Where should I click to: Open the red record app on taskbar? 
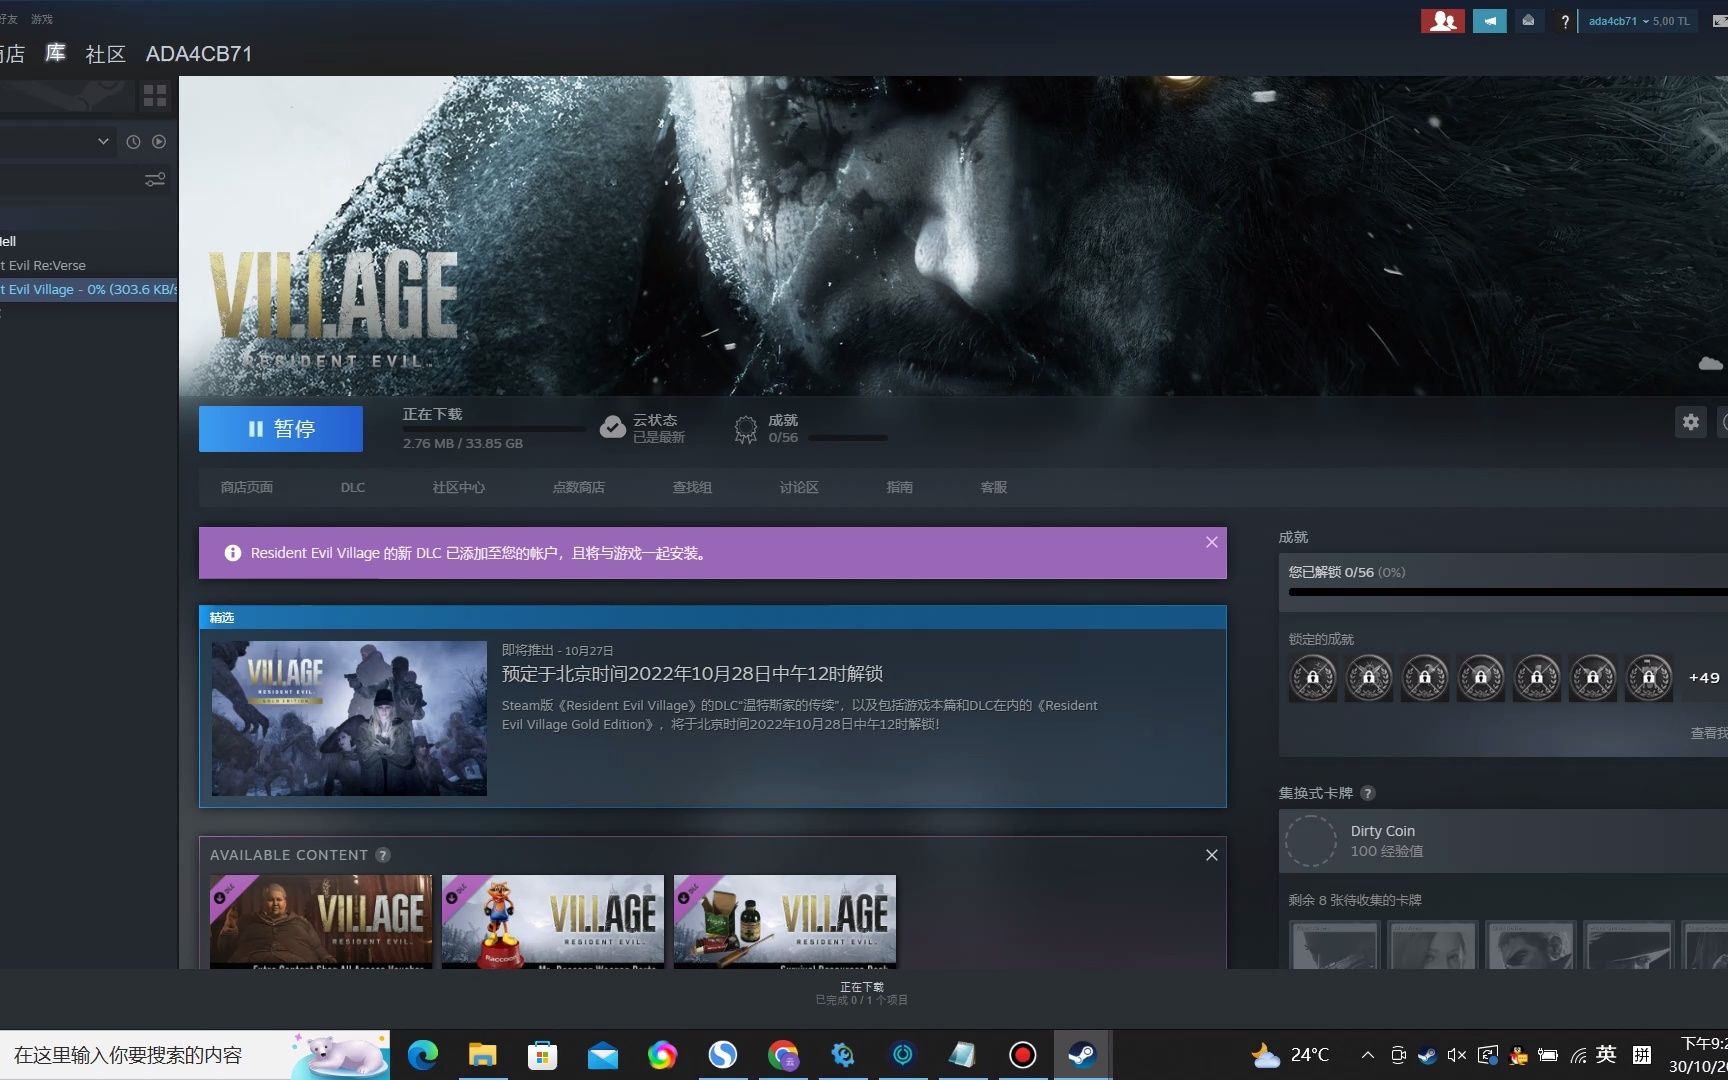[1022, 1055]
